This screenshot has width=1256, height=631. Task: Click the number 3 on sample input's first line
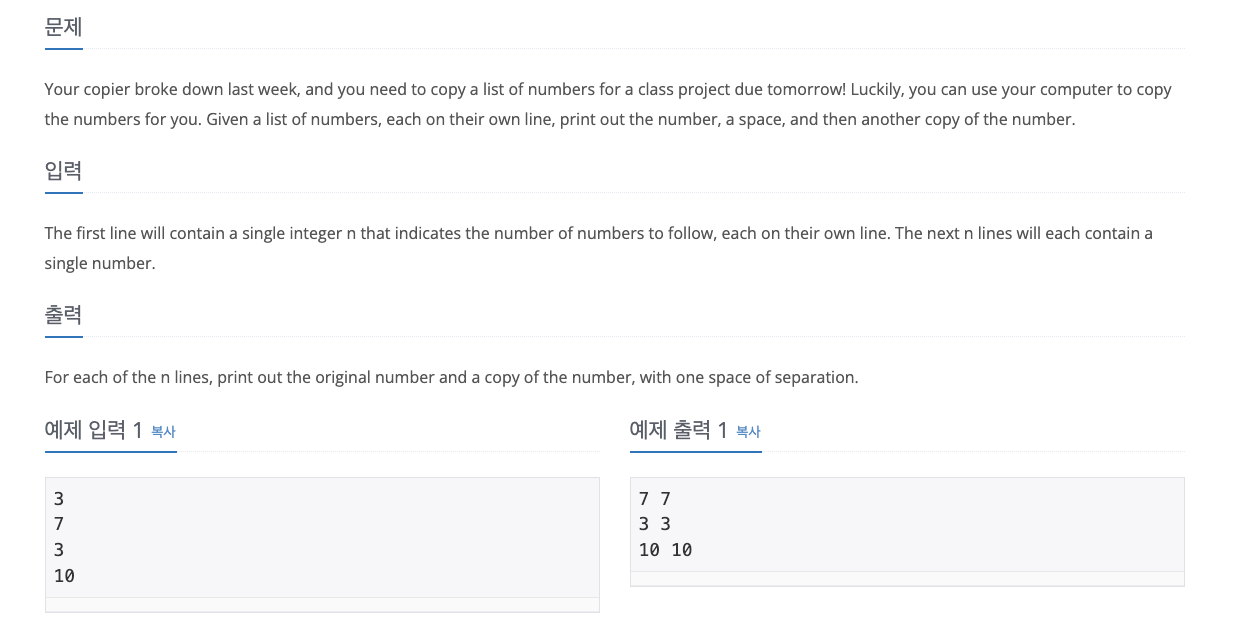pos(58,498)
